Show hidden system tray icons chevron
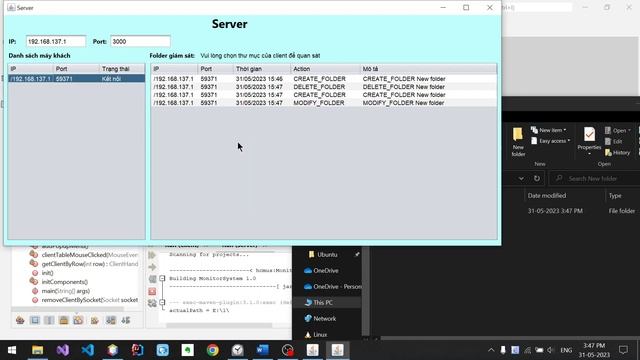 (x=491, y=350)
